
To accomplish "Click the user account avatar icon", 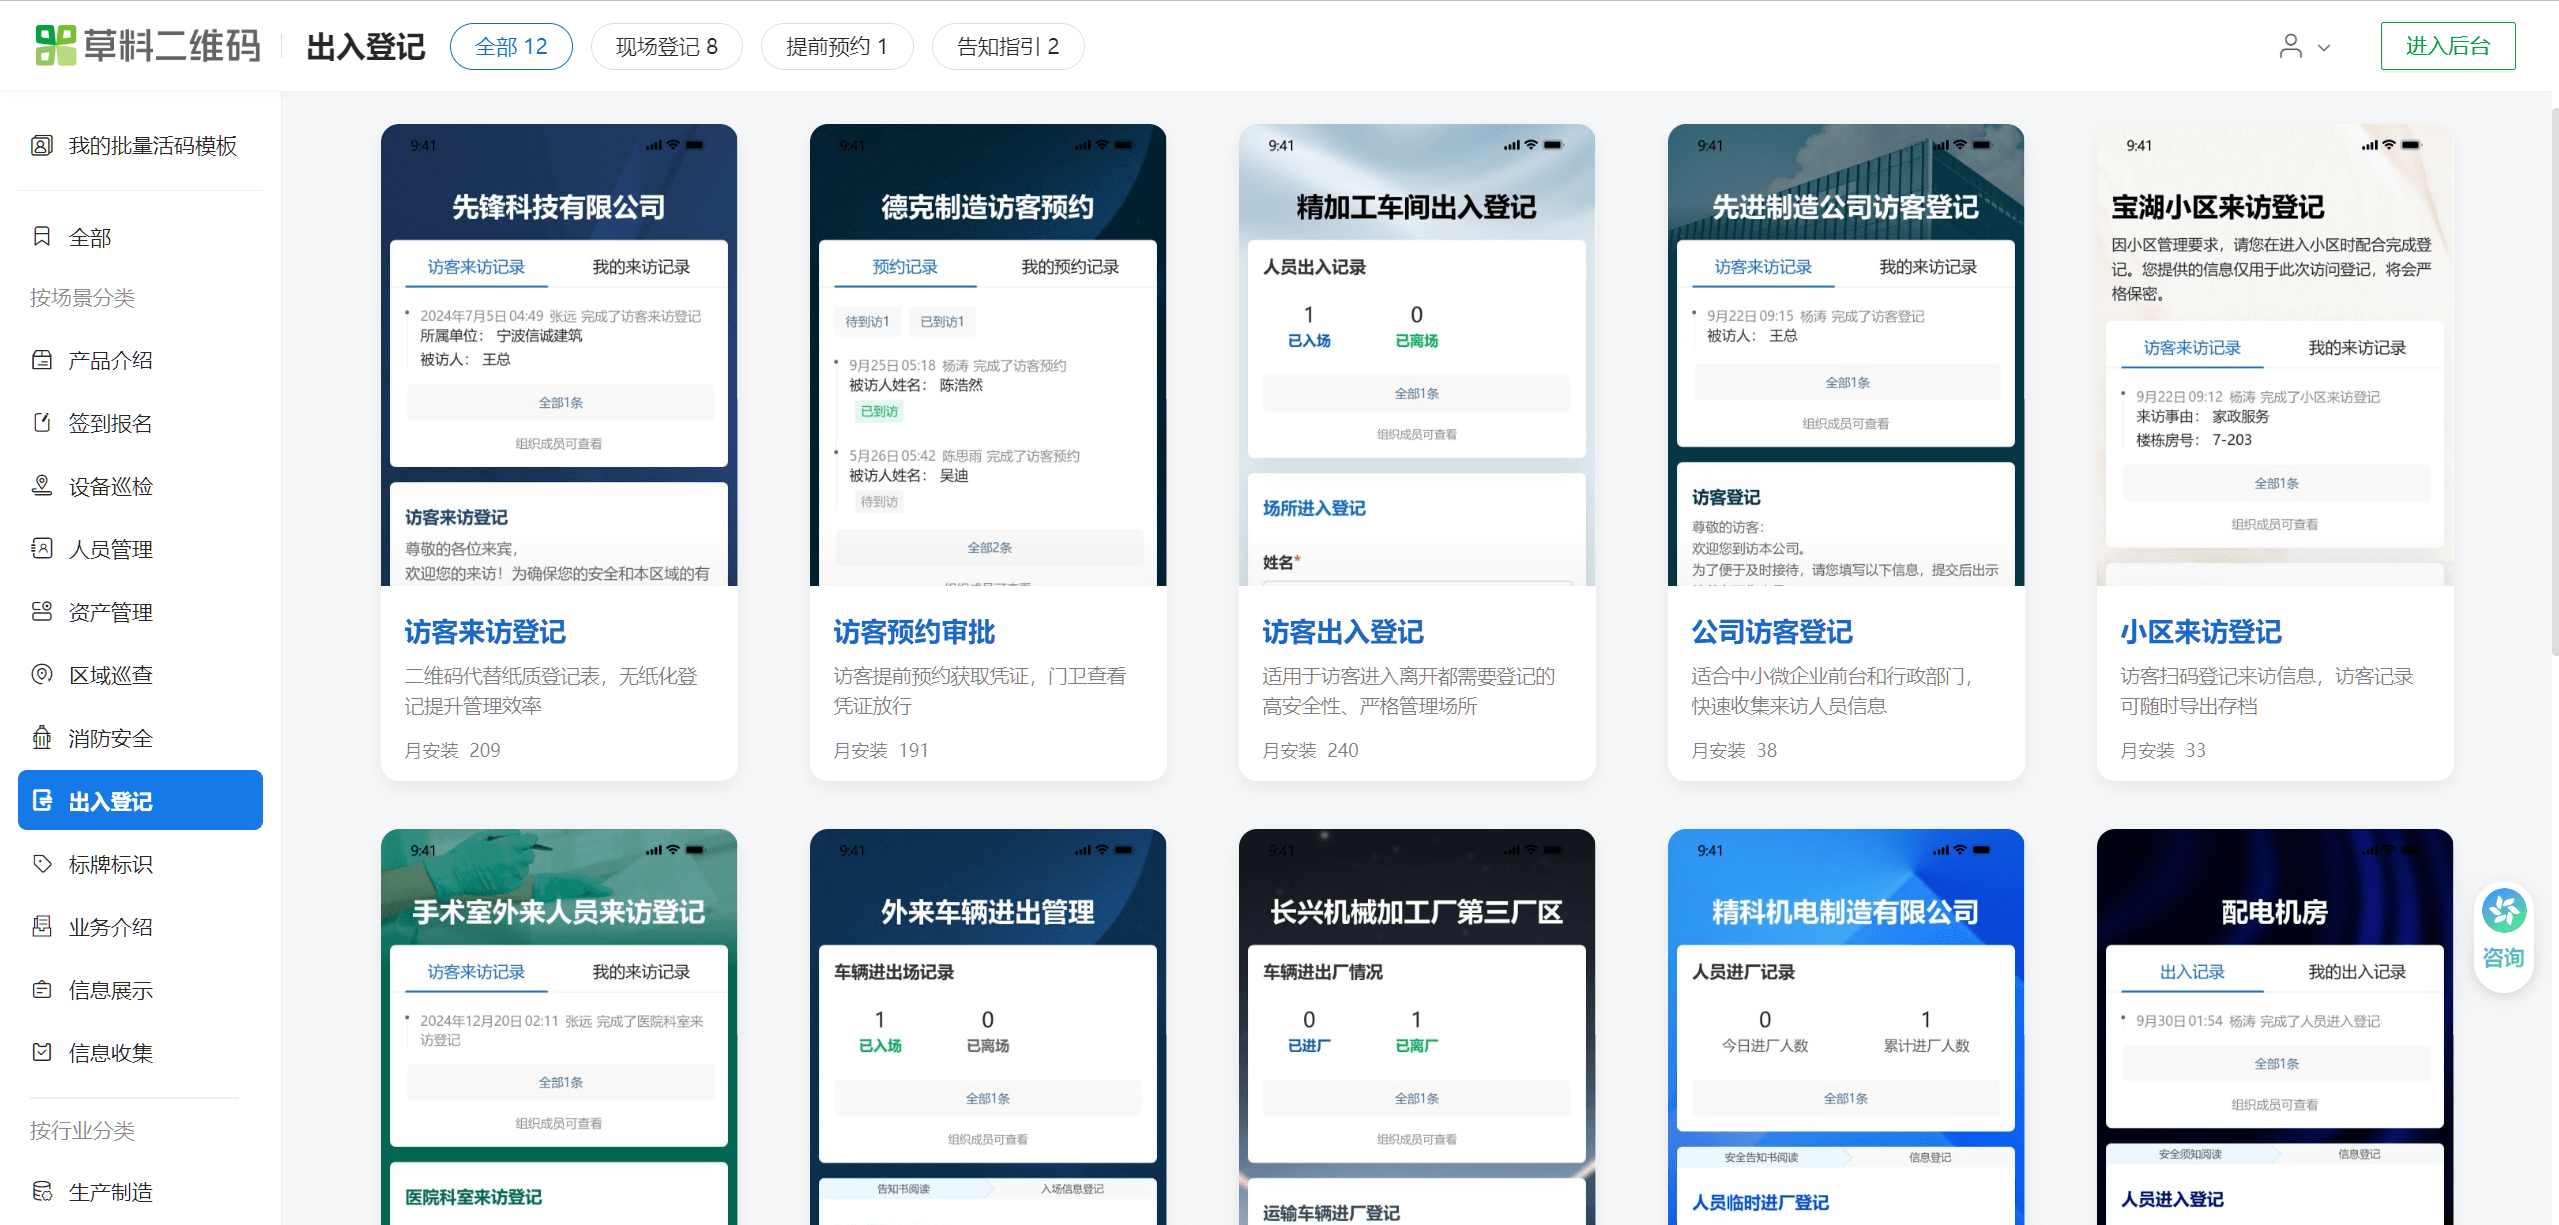I will point(2290,46).
